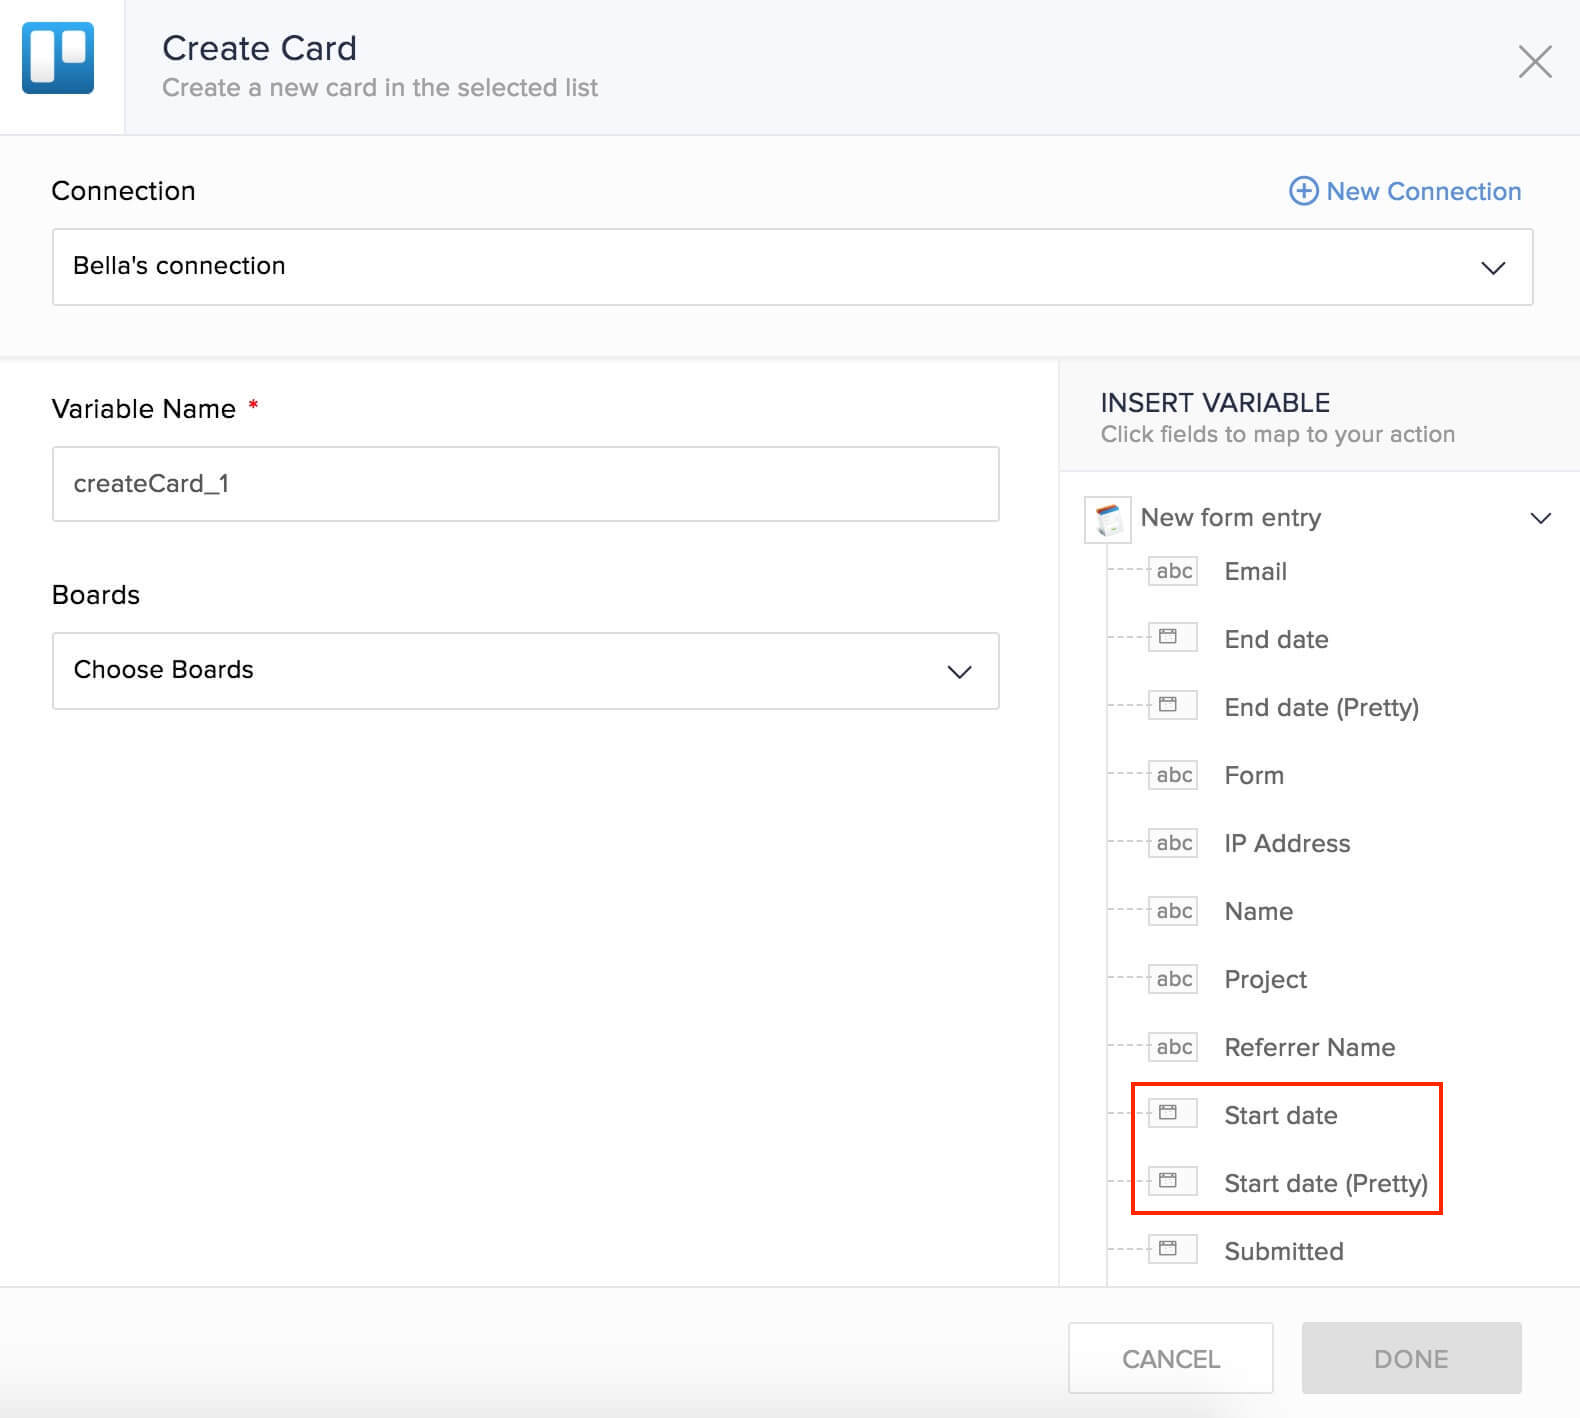The height and width of the screenshot is (1418, 1580).
Task: Insert the Project variable
Action: click(1265, 980)
